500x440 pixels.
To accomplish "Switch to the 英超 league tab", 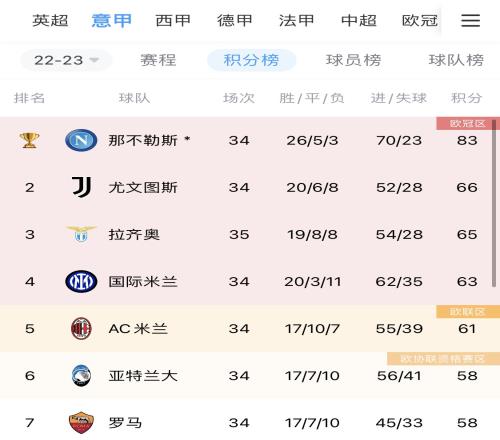I will point(50,21).
